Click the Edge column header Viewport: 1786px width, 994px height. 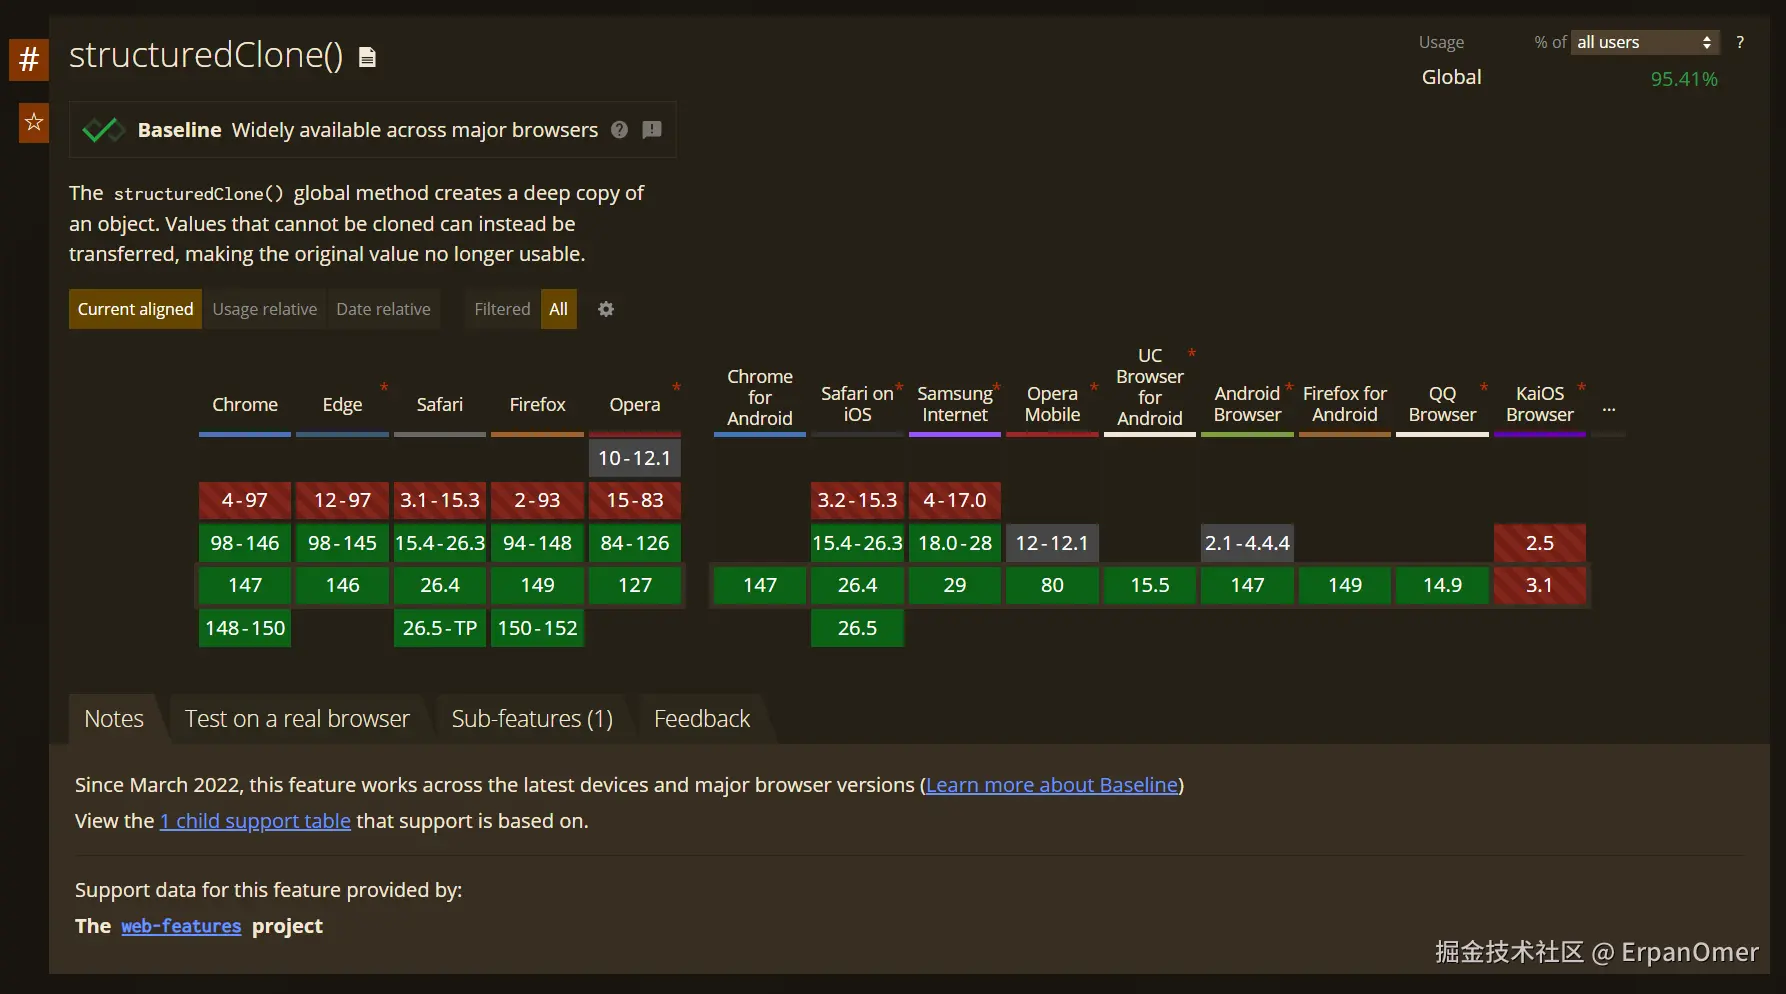342,404
